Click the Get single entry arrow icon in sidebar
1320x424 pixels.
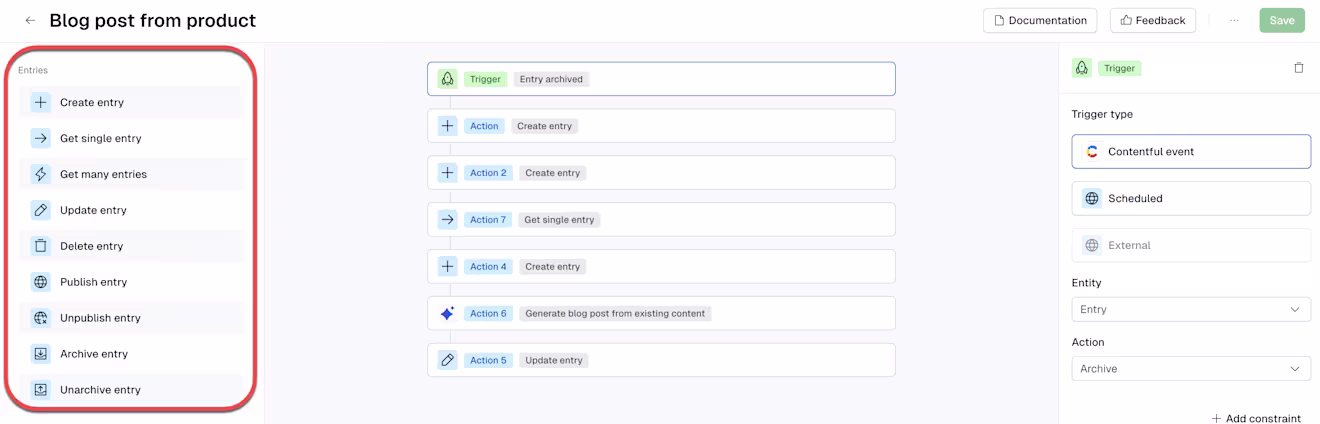click(x=41, y=138)
